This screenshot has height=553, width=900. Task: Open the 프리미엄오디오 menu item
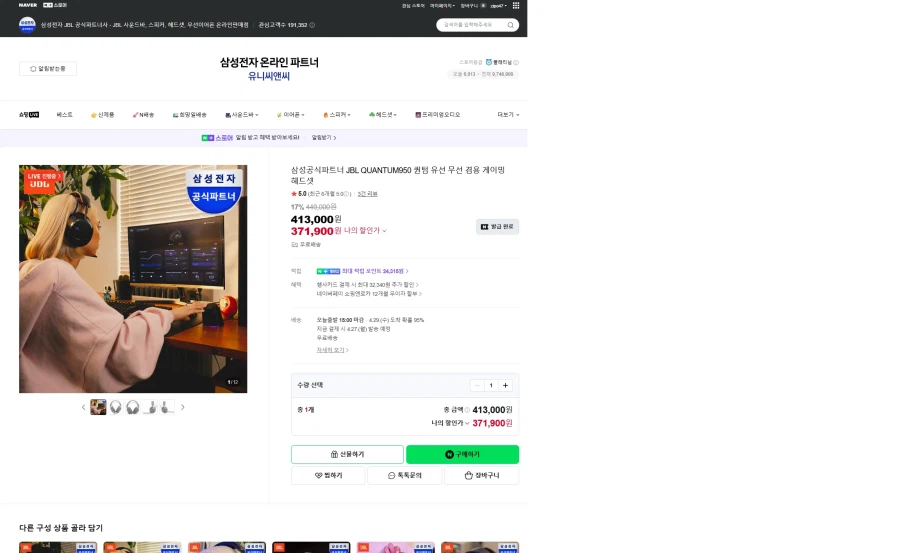438,115
